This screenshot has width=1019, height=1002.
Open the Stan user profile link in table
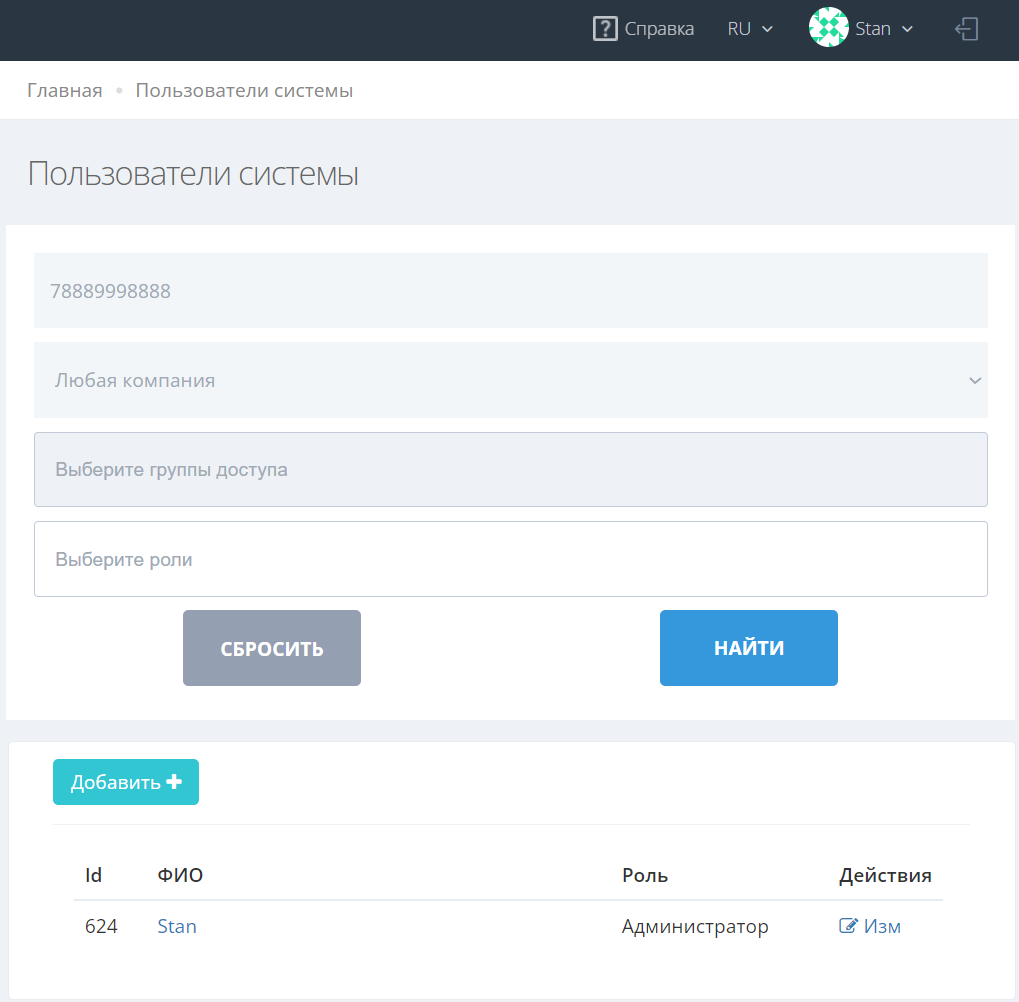pyautogui.click(x=177, y=927)
